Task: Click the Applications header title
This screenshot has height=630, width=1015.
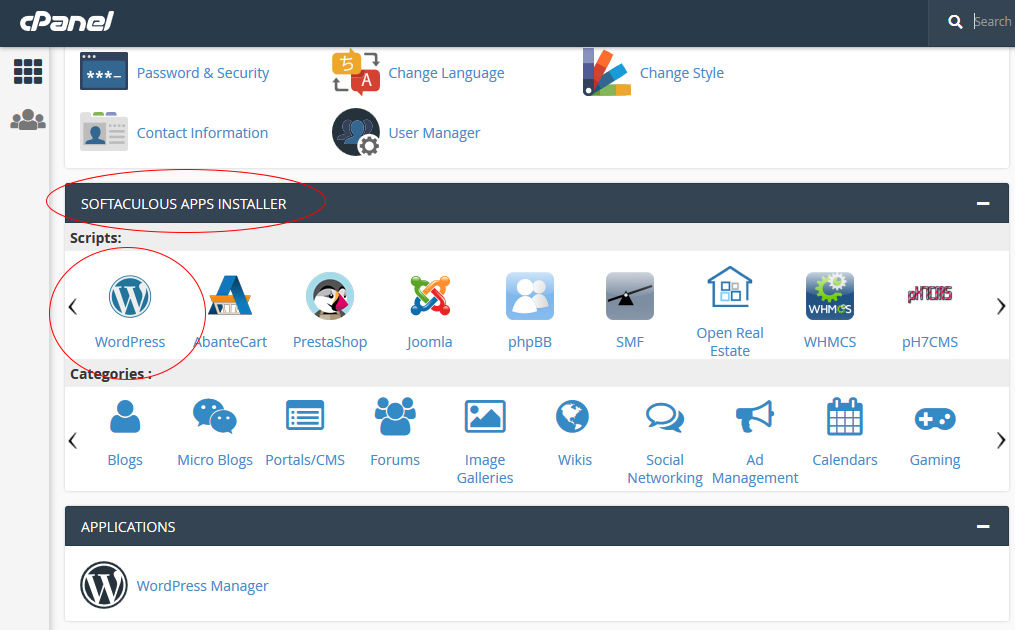Action: point(128,527)
